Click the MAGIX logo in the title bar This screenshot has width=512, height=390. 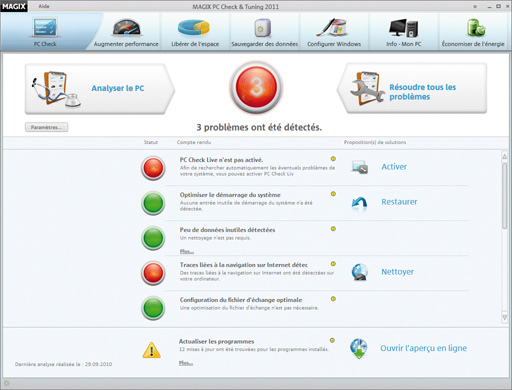pyautogui.click(x=14, y=6)
